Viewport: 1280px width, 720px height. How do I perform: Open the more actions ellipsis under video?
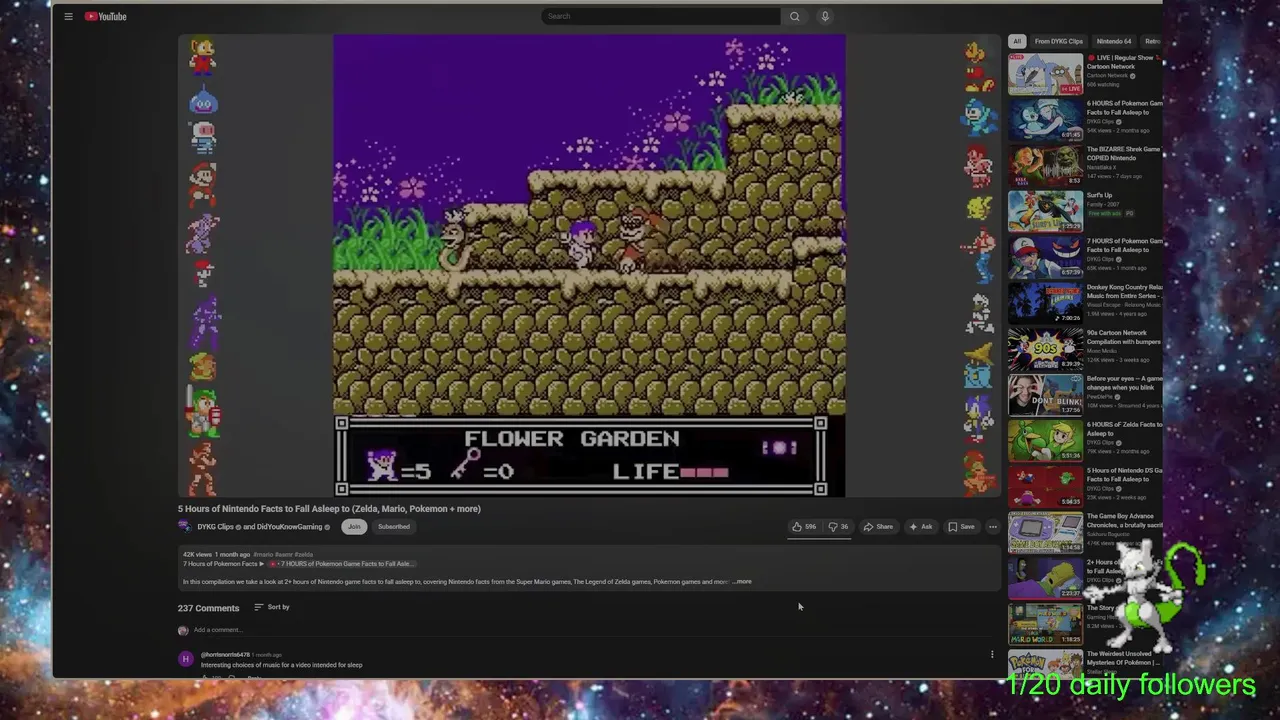[992, 527]
